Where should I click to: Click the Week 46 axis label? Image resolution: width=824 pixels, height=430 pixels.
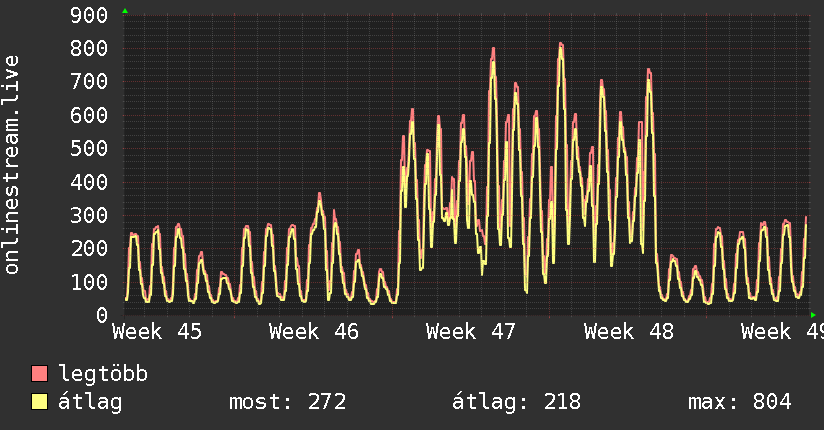coord(314,332)
